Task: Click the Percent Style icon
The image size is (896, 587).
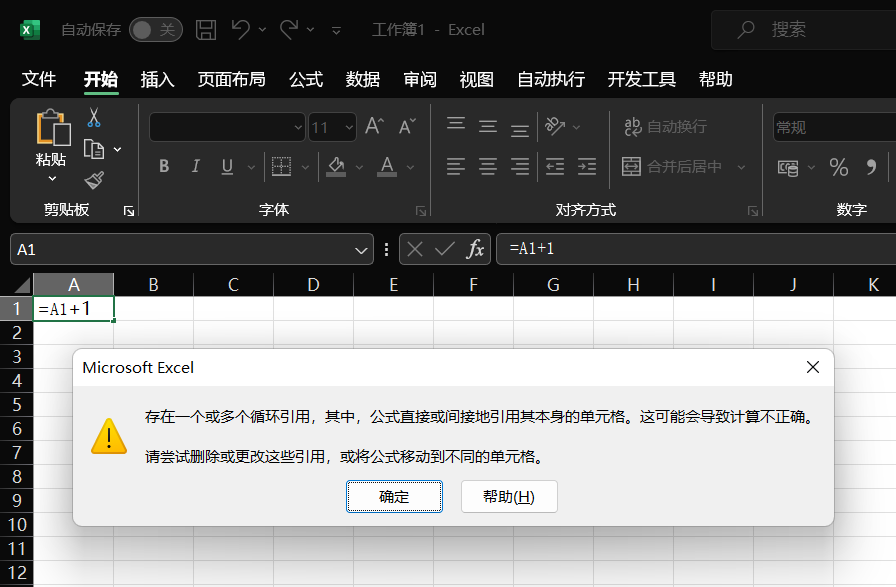Action: (839, 167)
